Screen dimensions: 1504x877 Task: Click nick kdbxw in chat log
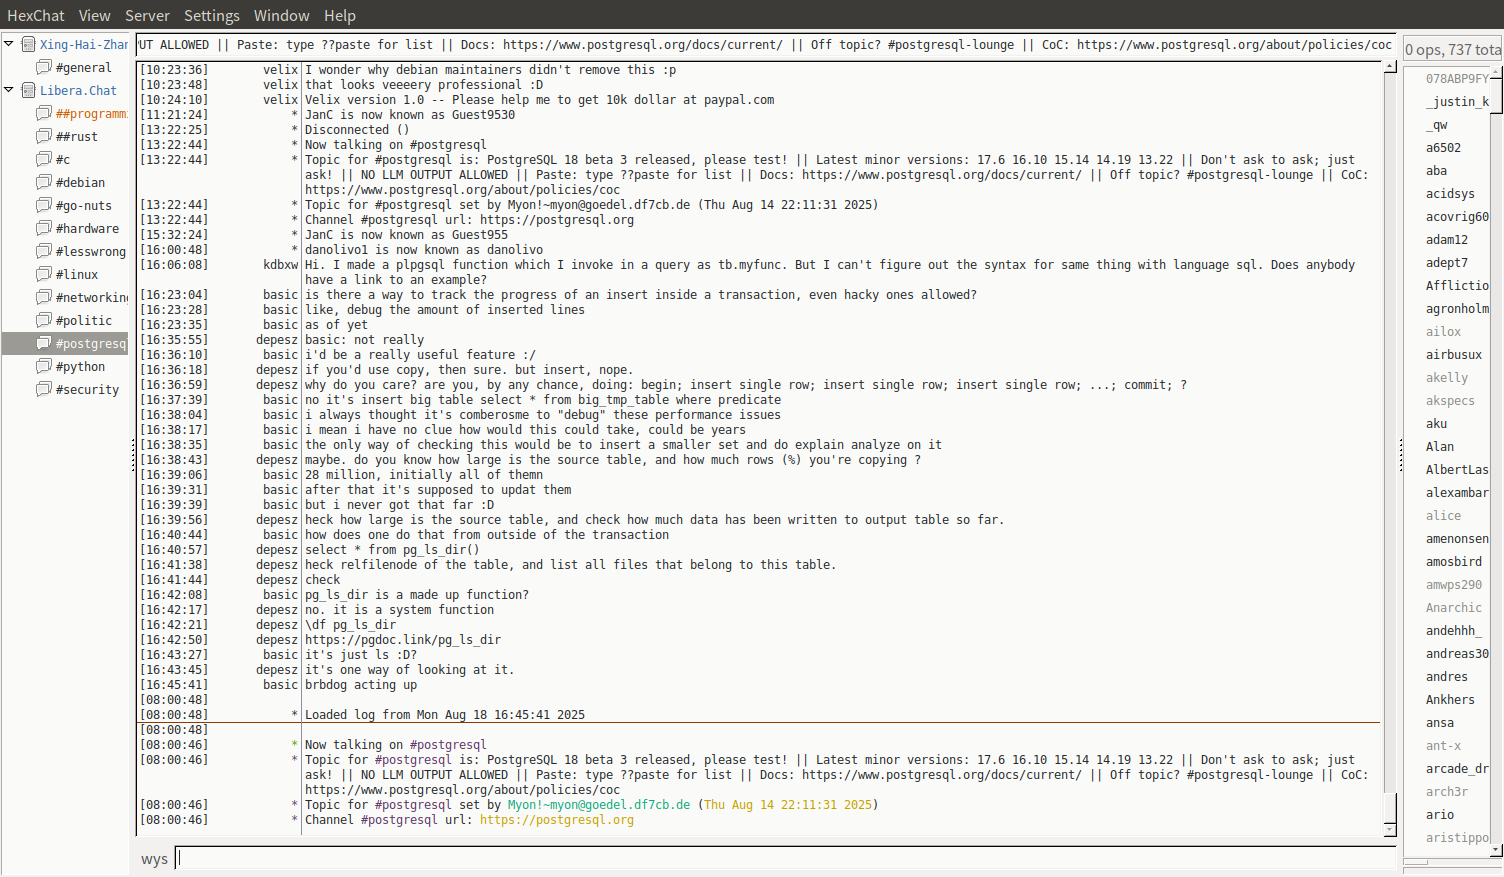[x=280, y=265]
